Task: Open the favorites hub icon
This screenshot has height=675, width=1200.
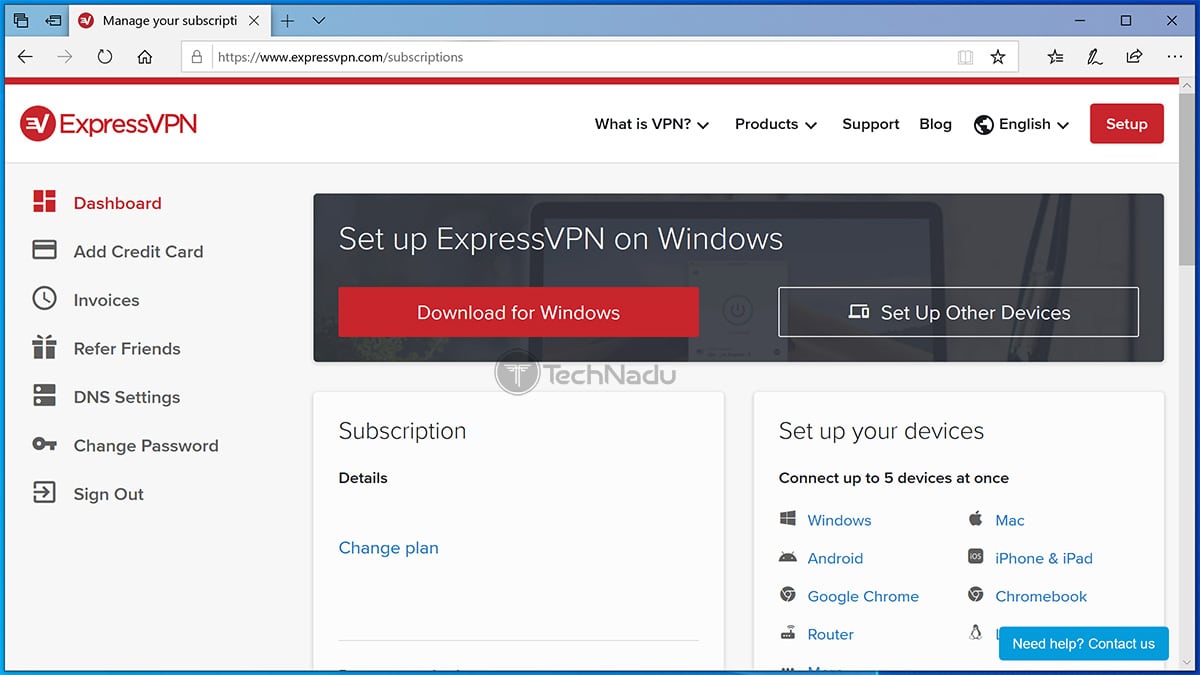Action: tap(1055, 57)
